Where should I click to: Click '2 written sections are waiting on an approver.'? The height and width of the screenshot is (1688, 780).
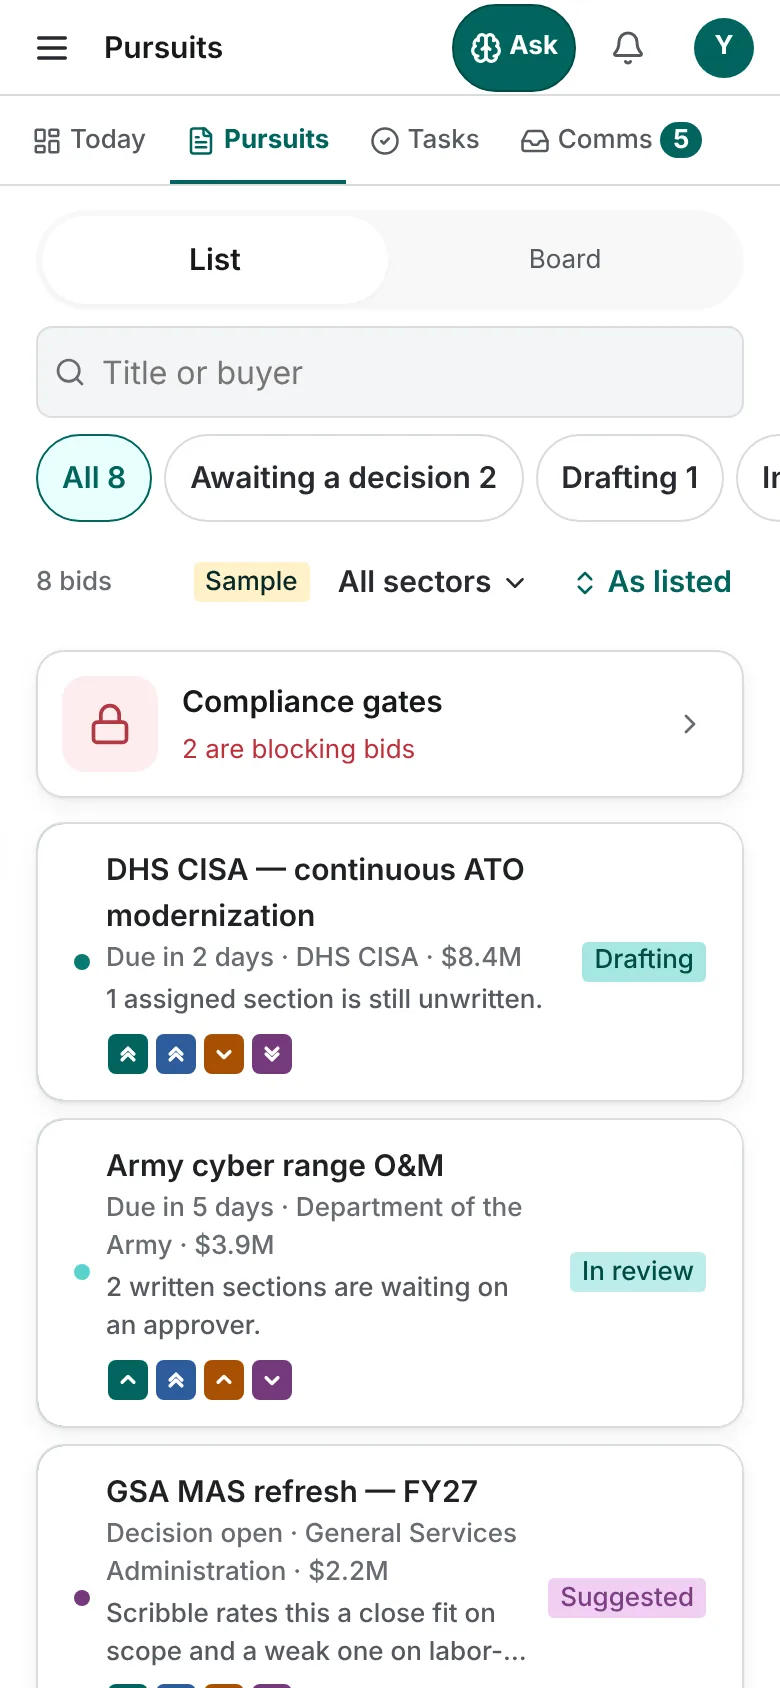tap(307, 1306)
